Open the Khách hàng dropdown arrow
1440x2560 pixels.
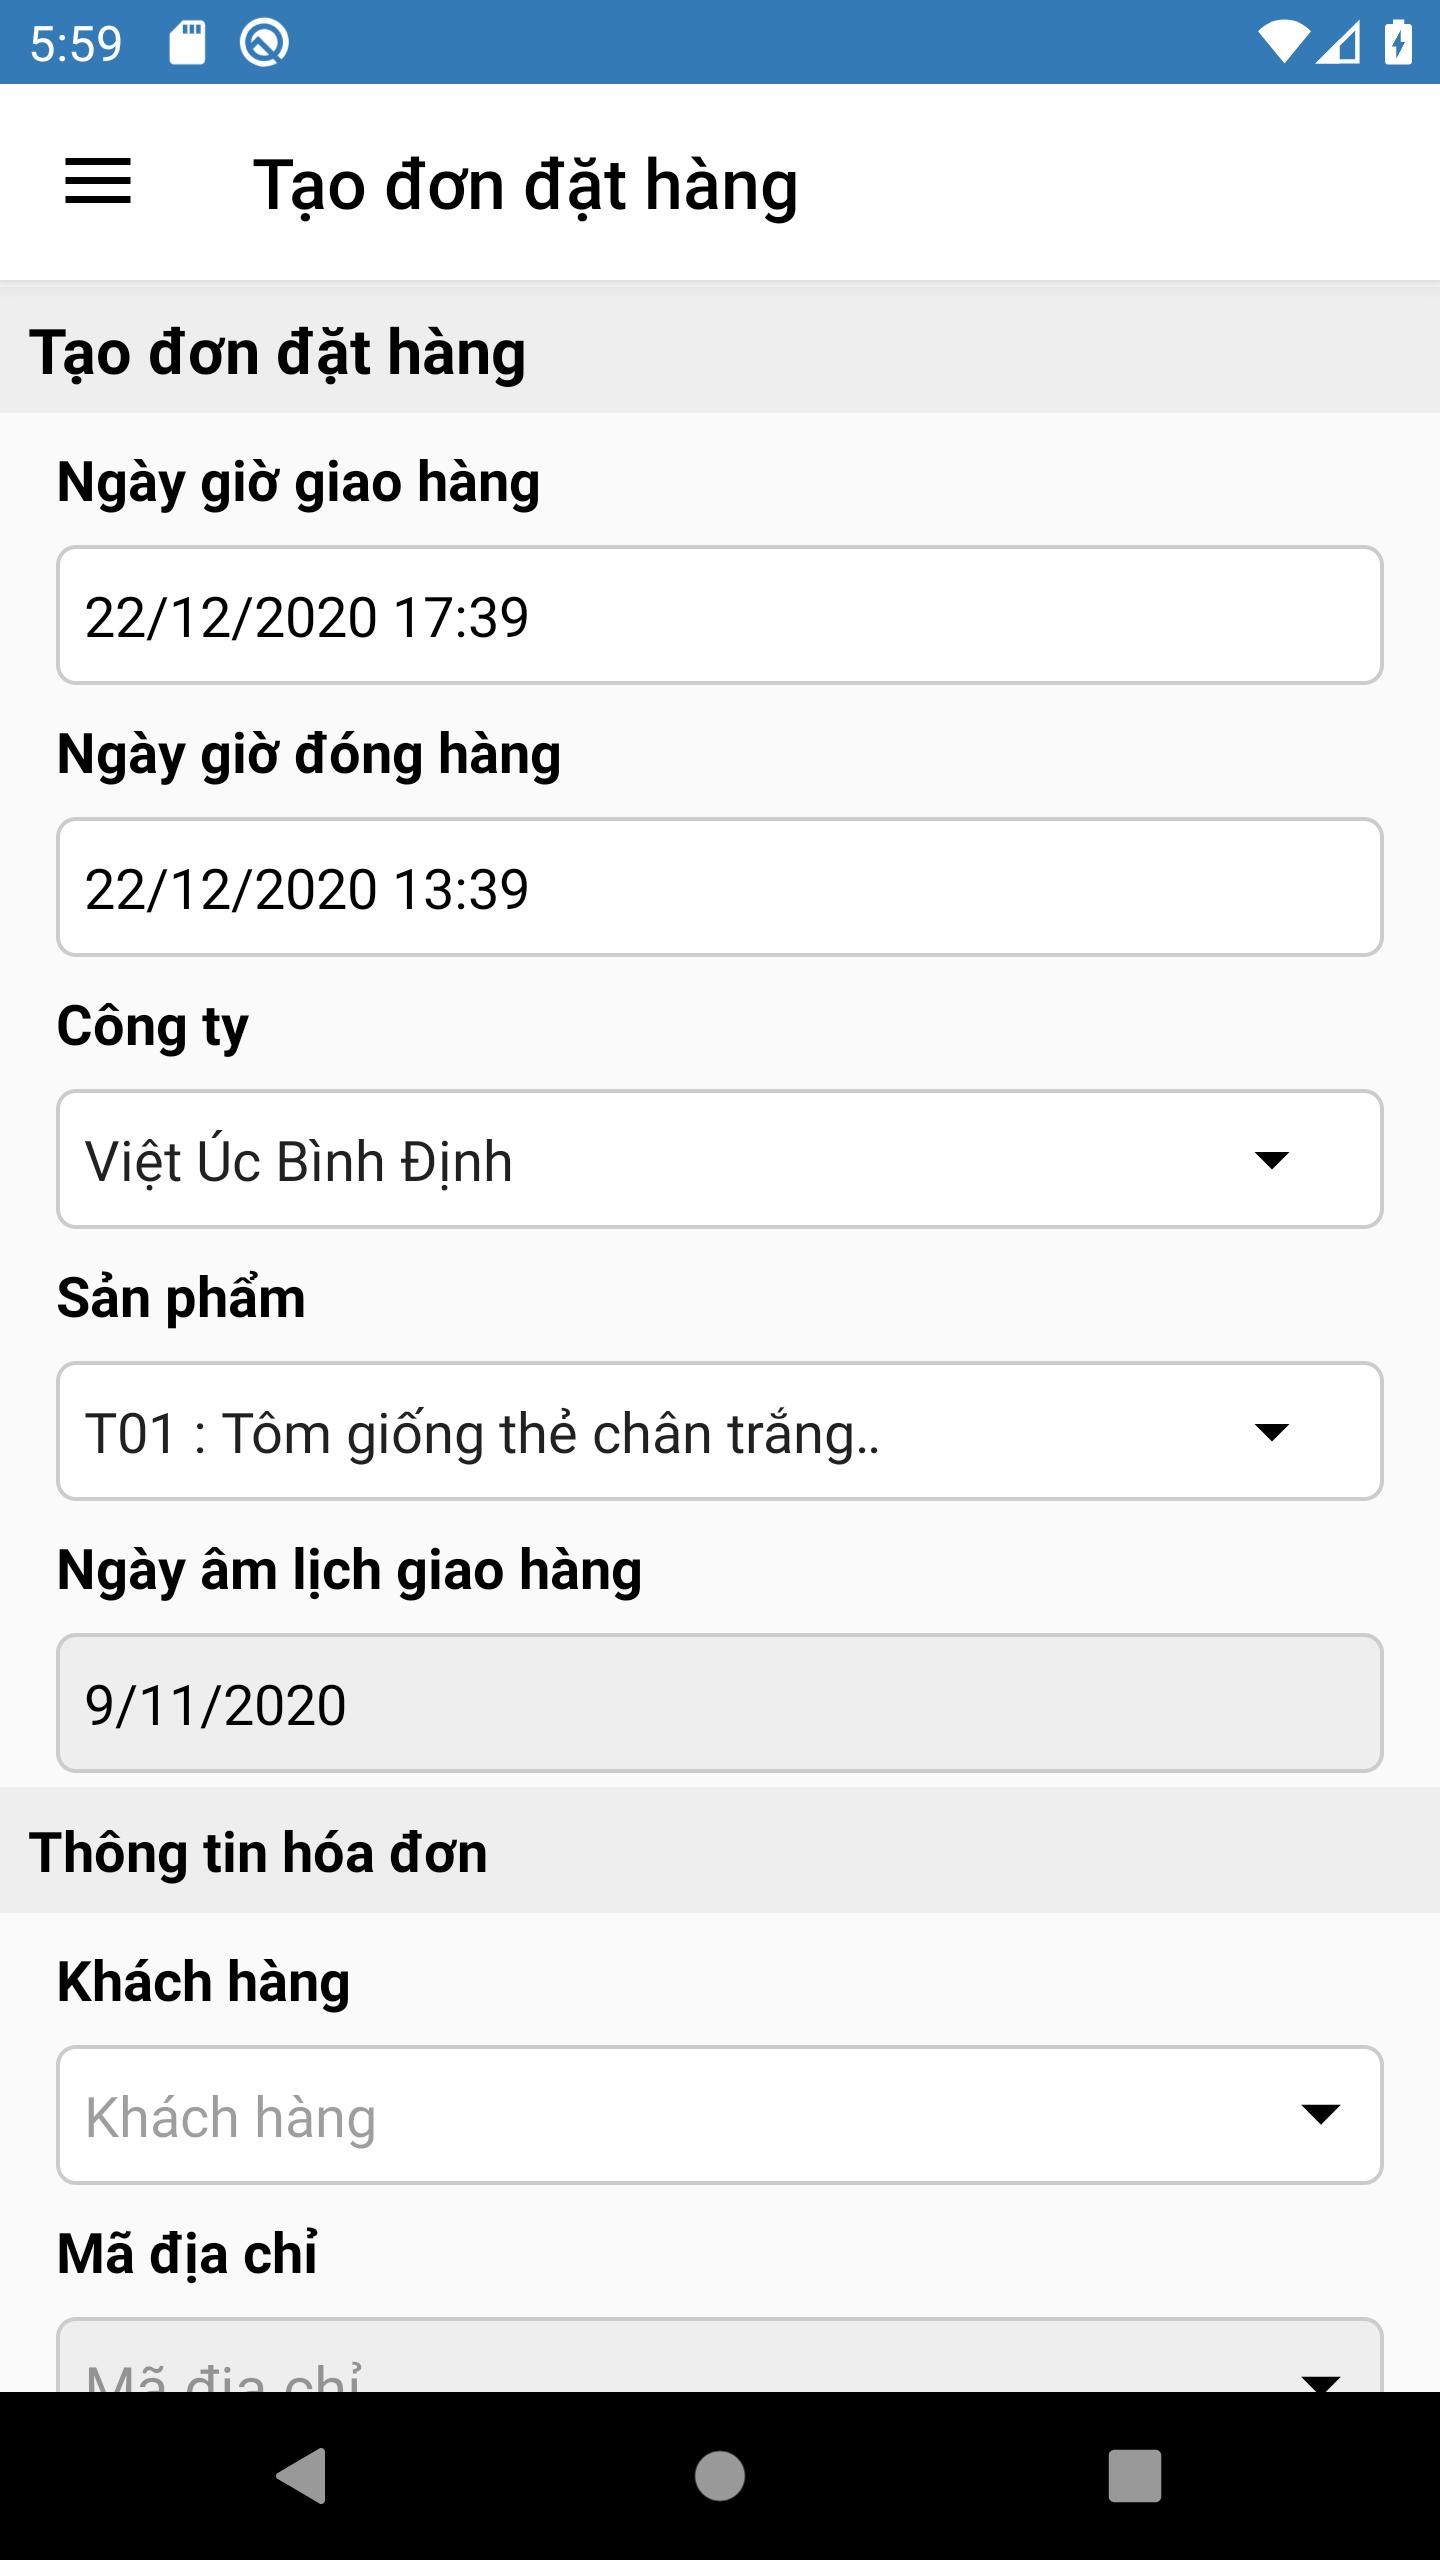click(x=1320, y=2114)
